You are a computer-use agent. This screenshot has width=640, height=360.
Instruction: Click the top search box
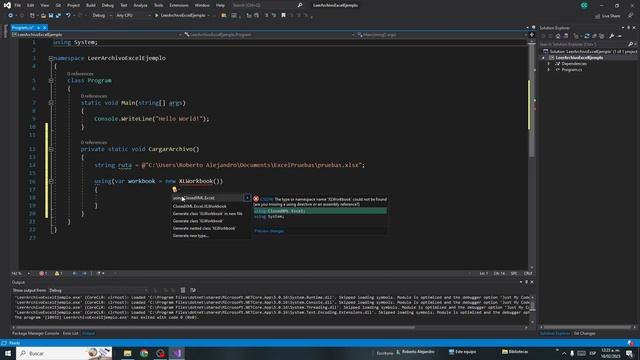[267, 5]
